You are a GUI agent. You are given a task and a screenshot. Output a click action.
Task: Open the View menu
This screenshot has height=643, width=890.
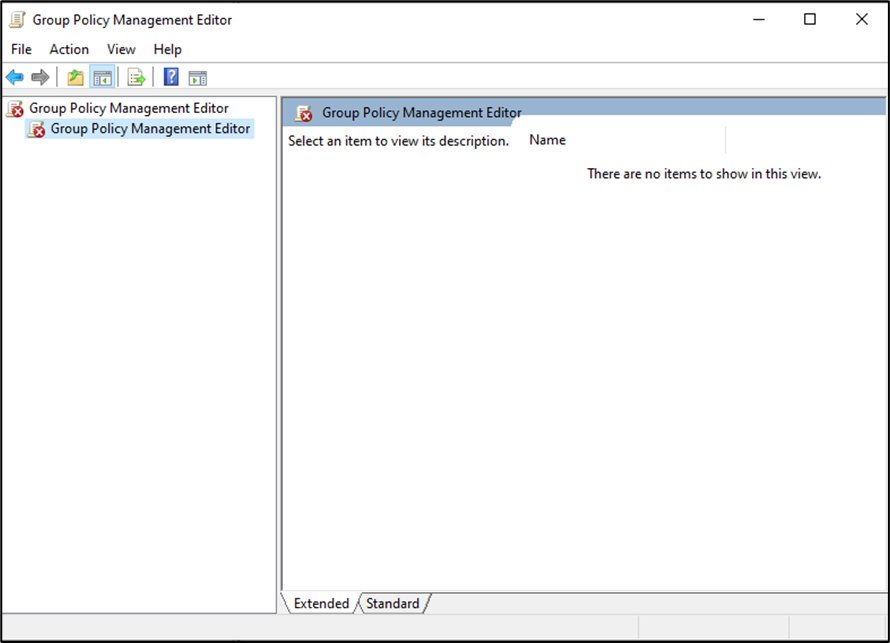pos(121,49)
